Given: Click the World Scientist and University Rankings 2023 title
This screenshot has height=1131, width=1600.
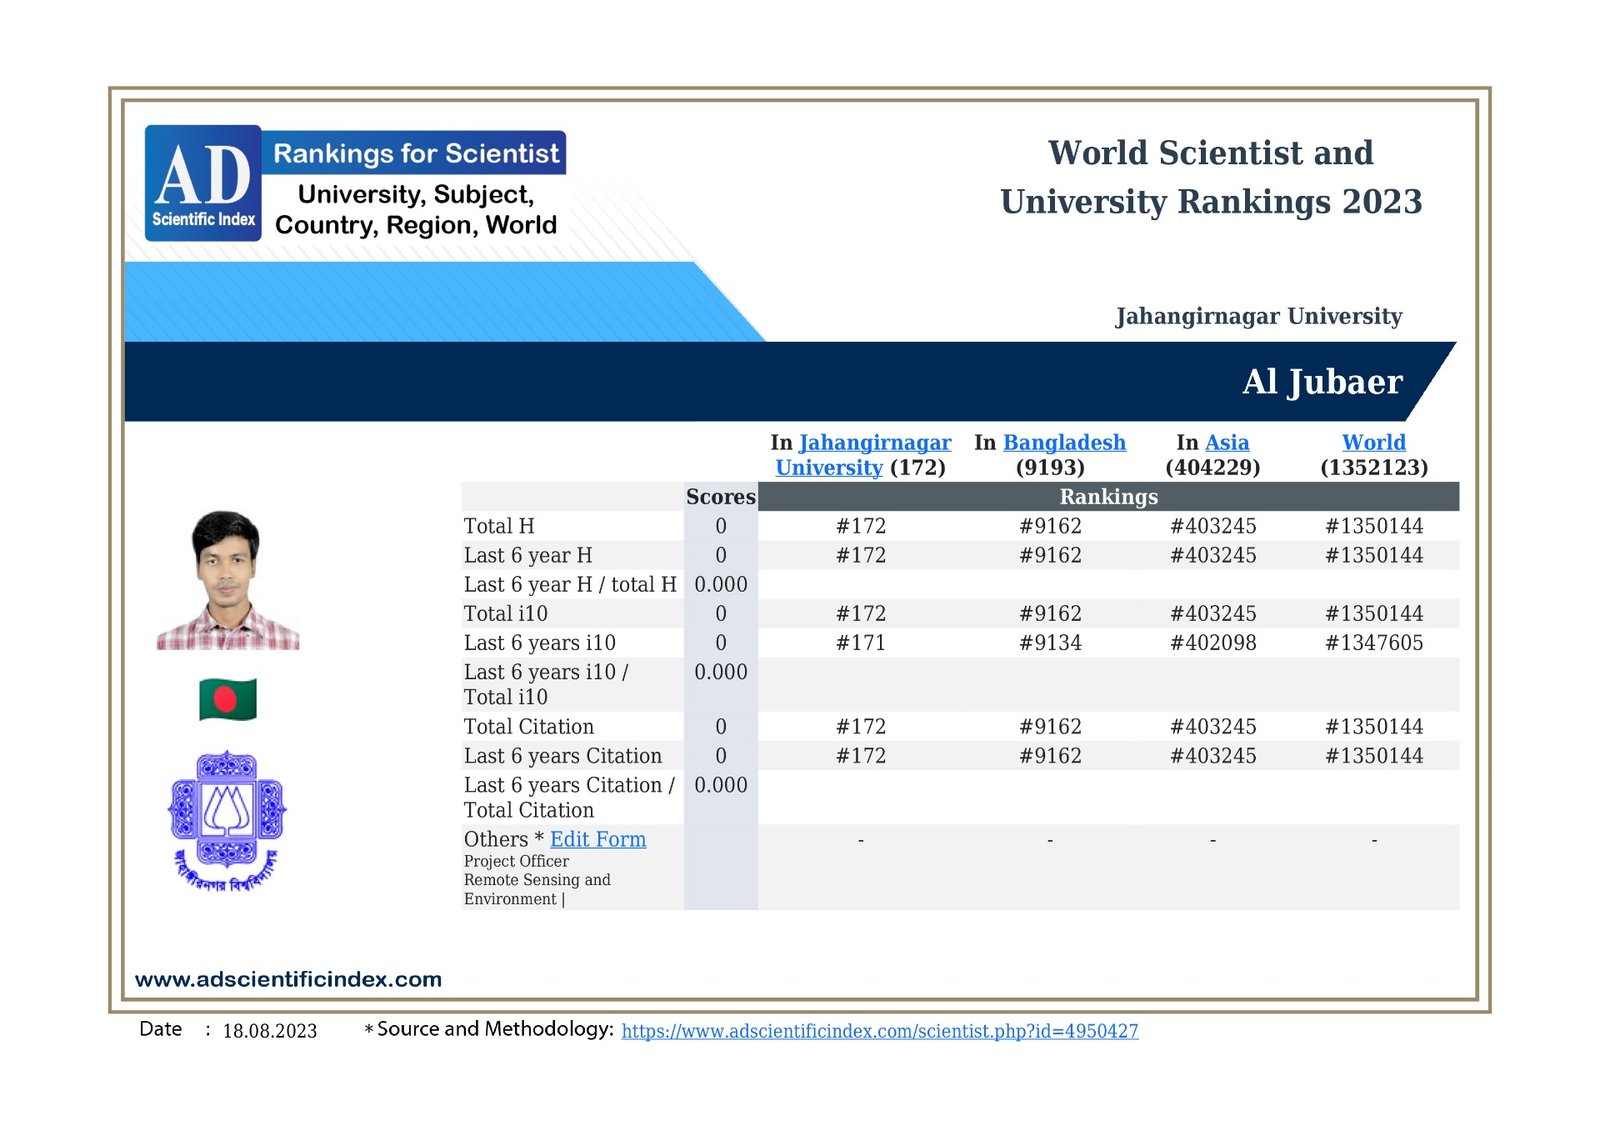Looking at the screenshot, I should click(x=1211, y=177).
